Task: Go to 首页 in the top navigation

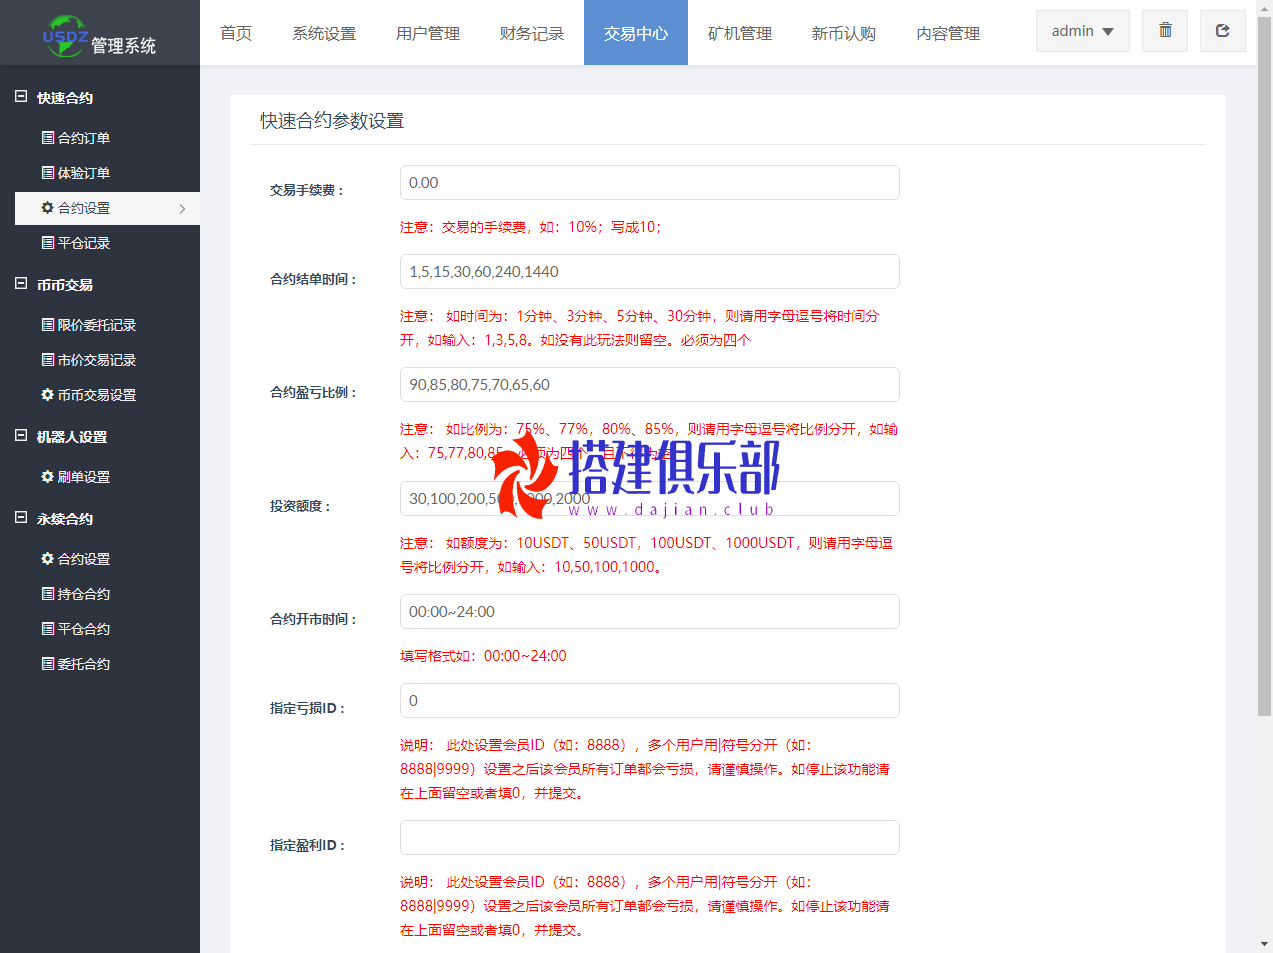Action: [x=236, y=33]
